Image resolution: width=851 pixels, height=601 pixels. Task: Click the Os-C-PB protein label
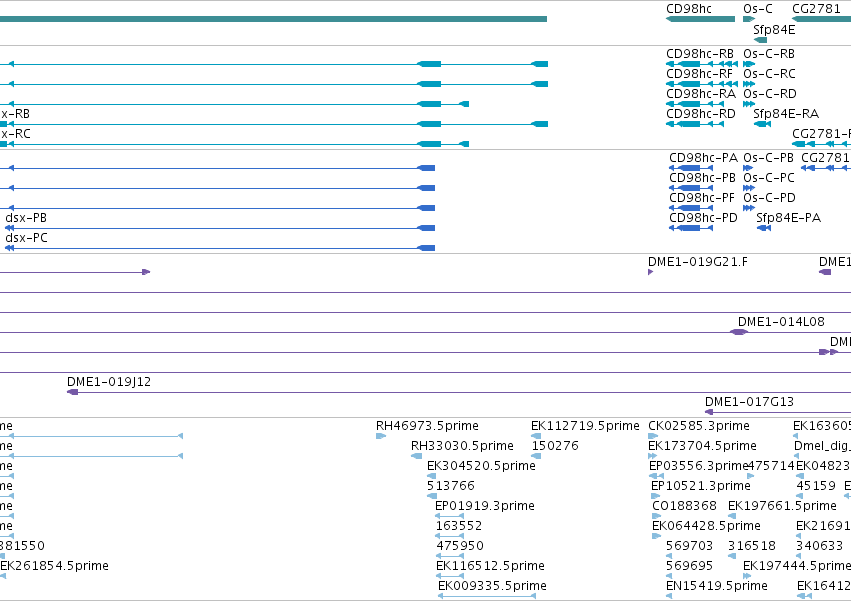tap(769, 158)
